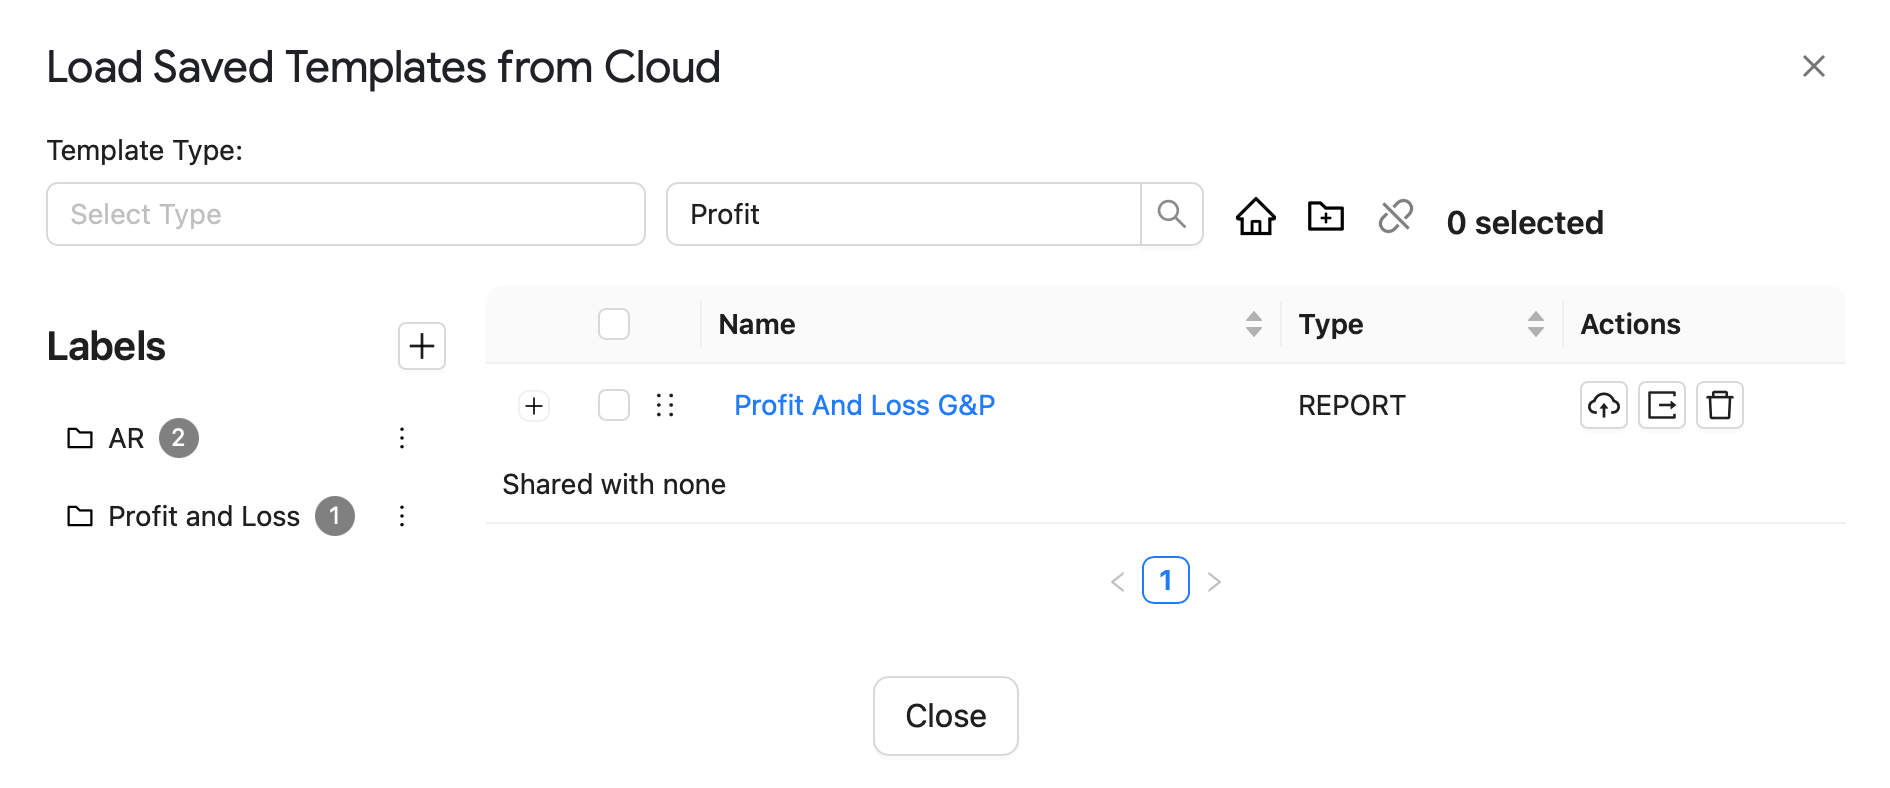Delete the Profit And Loss G&P template
Image resolution: width=1890 pixels, height=788 pixels.
(1720, 405)
